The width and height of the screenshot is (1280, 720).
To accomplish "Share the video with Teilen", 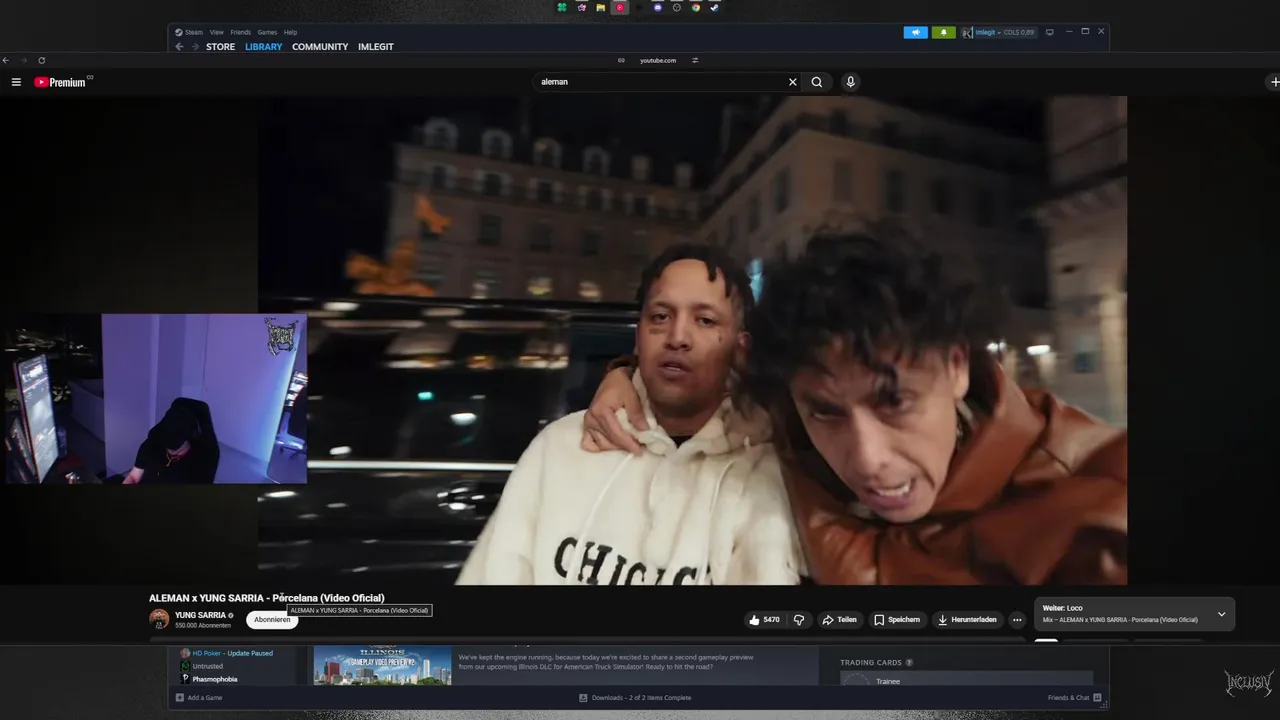I will click(839, 620).
